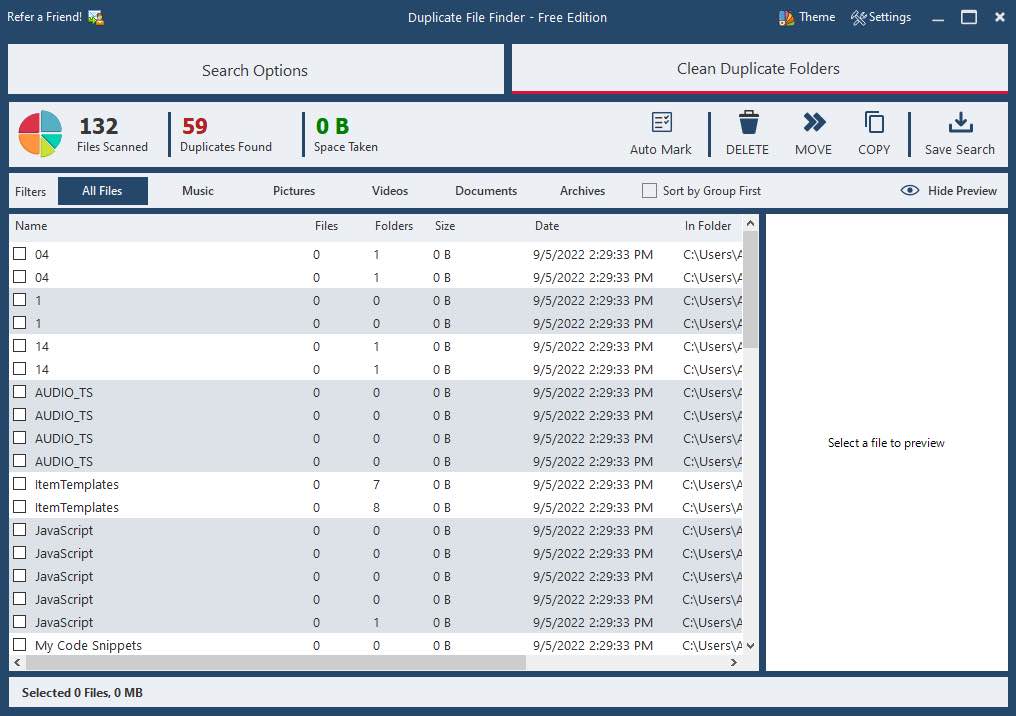Viewport: 1016px width, 716px height.
Task: Sort list by In Folder column header
Action: point(708,225)
